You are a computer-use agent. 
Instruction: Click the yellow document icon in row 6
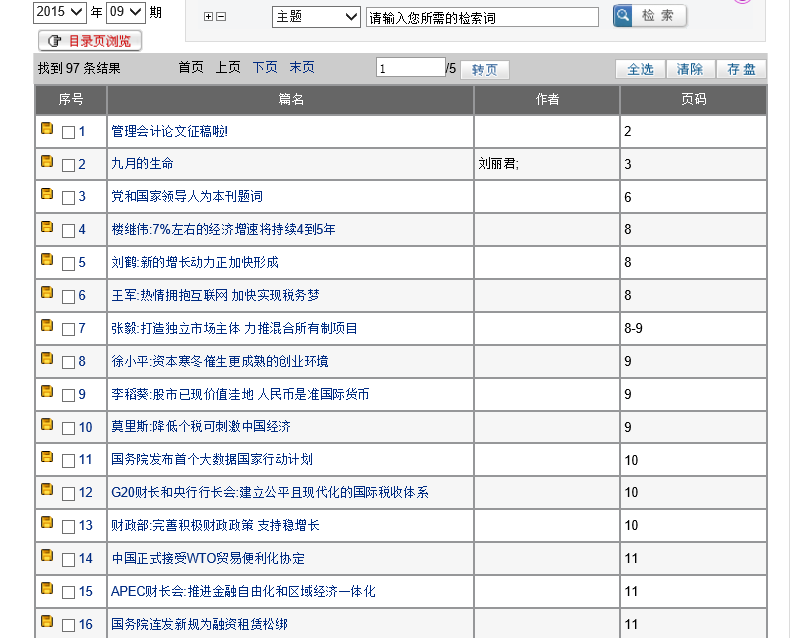click(47, 293)
